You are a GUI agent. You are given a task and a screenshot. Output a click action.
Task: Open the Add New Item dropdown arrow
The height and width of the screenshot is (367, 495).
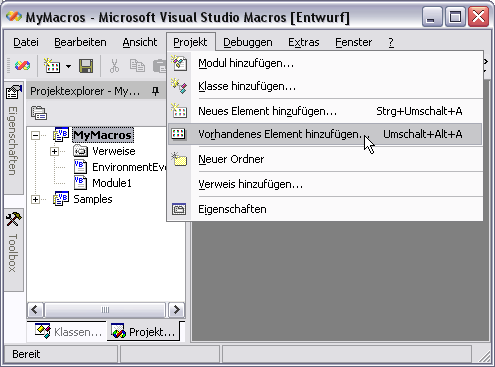click(68, 66)
